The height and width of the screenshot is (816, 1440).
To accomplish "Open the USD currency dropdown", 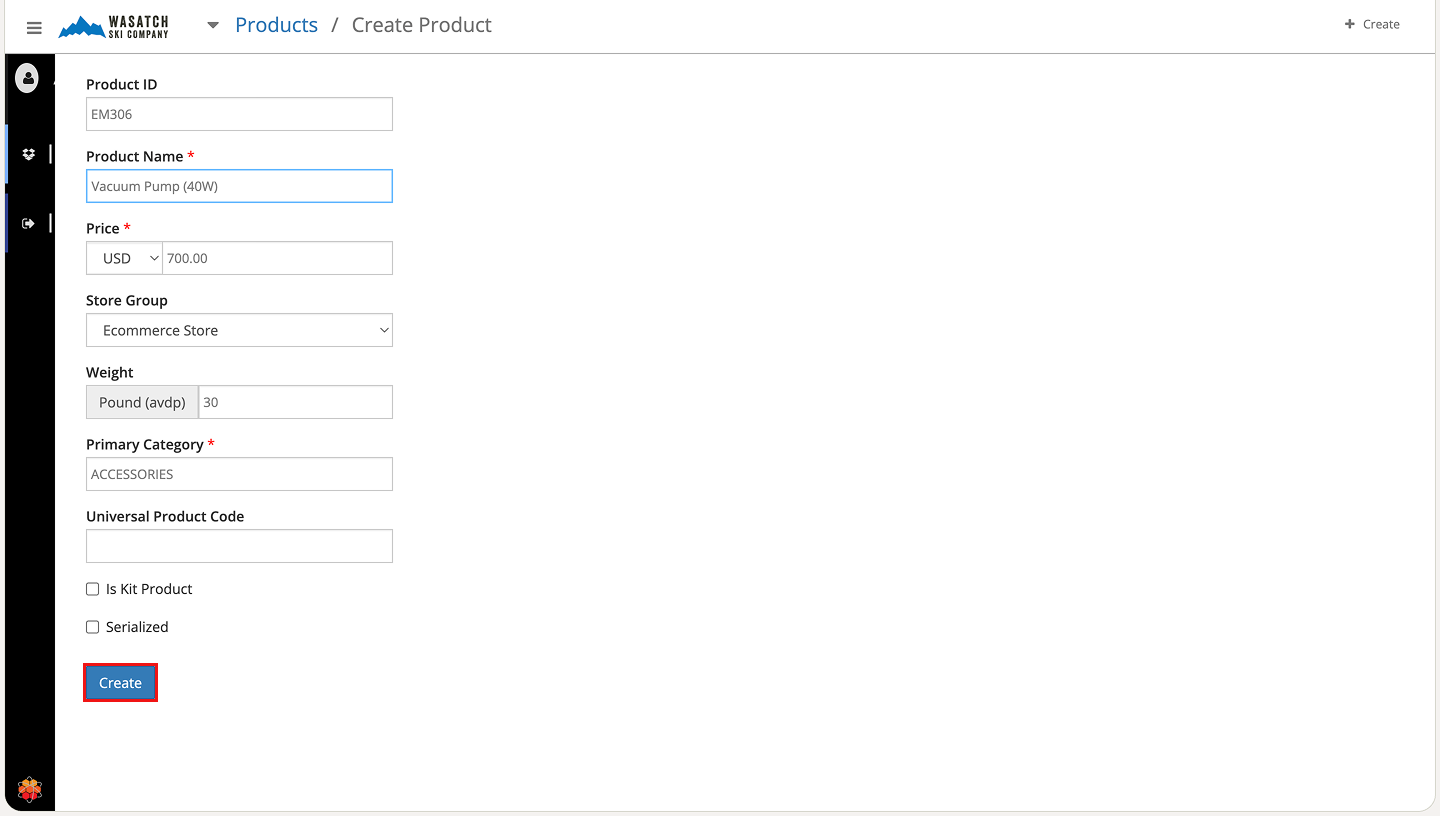I will click(125, 258).
